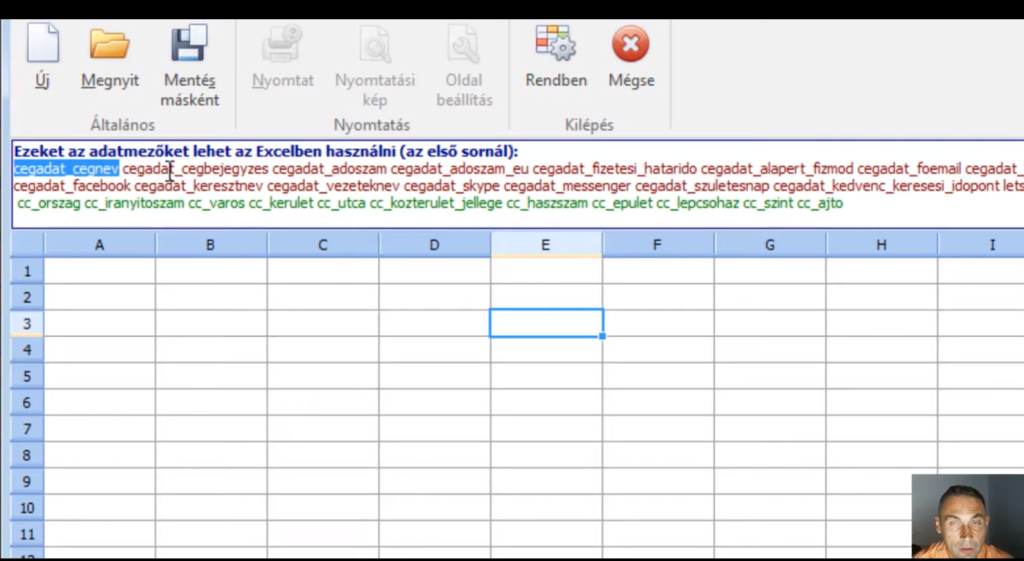This screenshot has width=1024, height=561.
Task: Click the cegadat_foemail field name
Action: click(x=909, y=169)
